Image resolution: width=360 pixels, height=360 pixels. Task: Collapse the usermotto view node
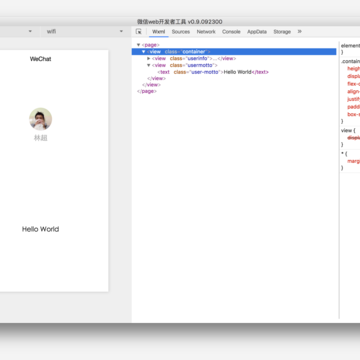(x=149, y=65)
